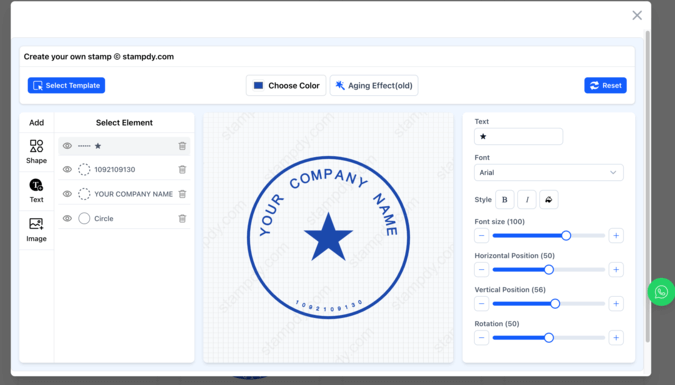Remove the Circle element using the trash icon
The height and width of the screenshot is (385, 675).
182,219
